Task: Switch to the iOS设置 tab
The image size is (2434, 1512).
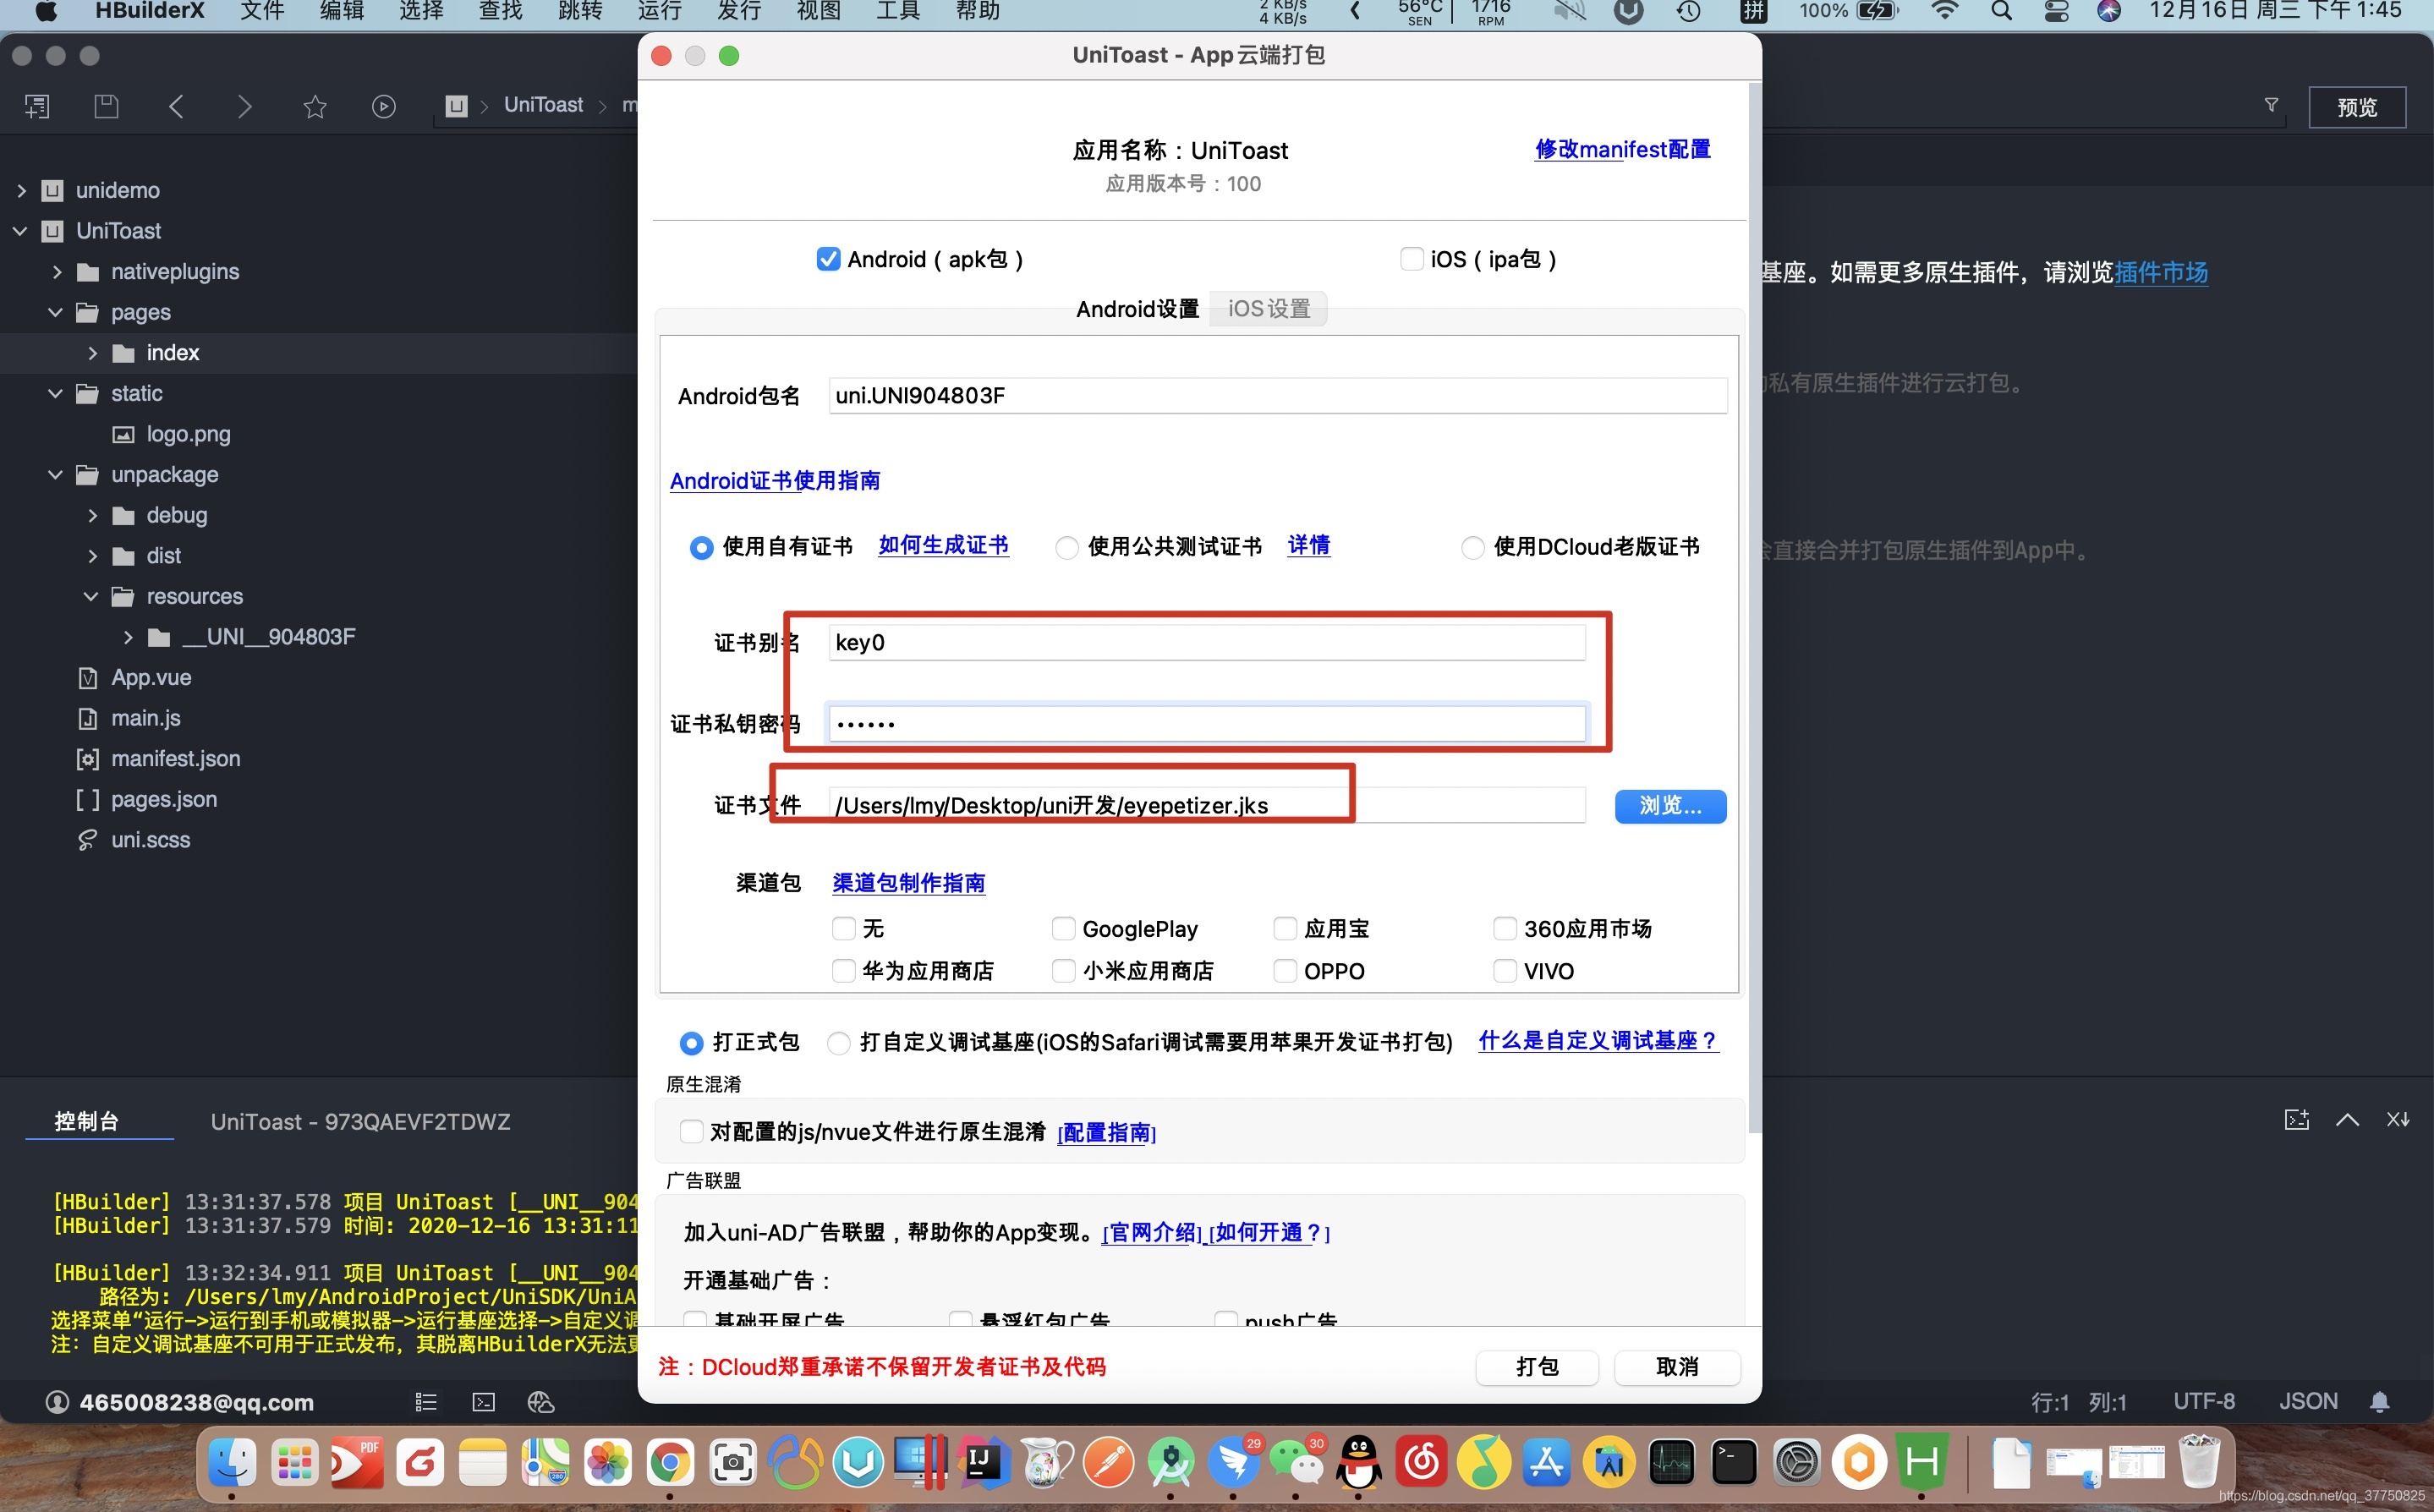Action: [x=1268, y=308]
